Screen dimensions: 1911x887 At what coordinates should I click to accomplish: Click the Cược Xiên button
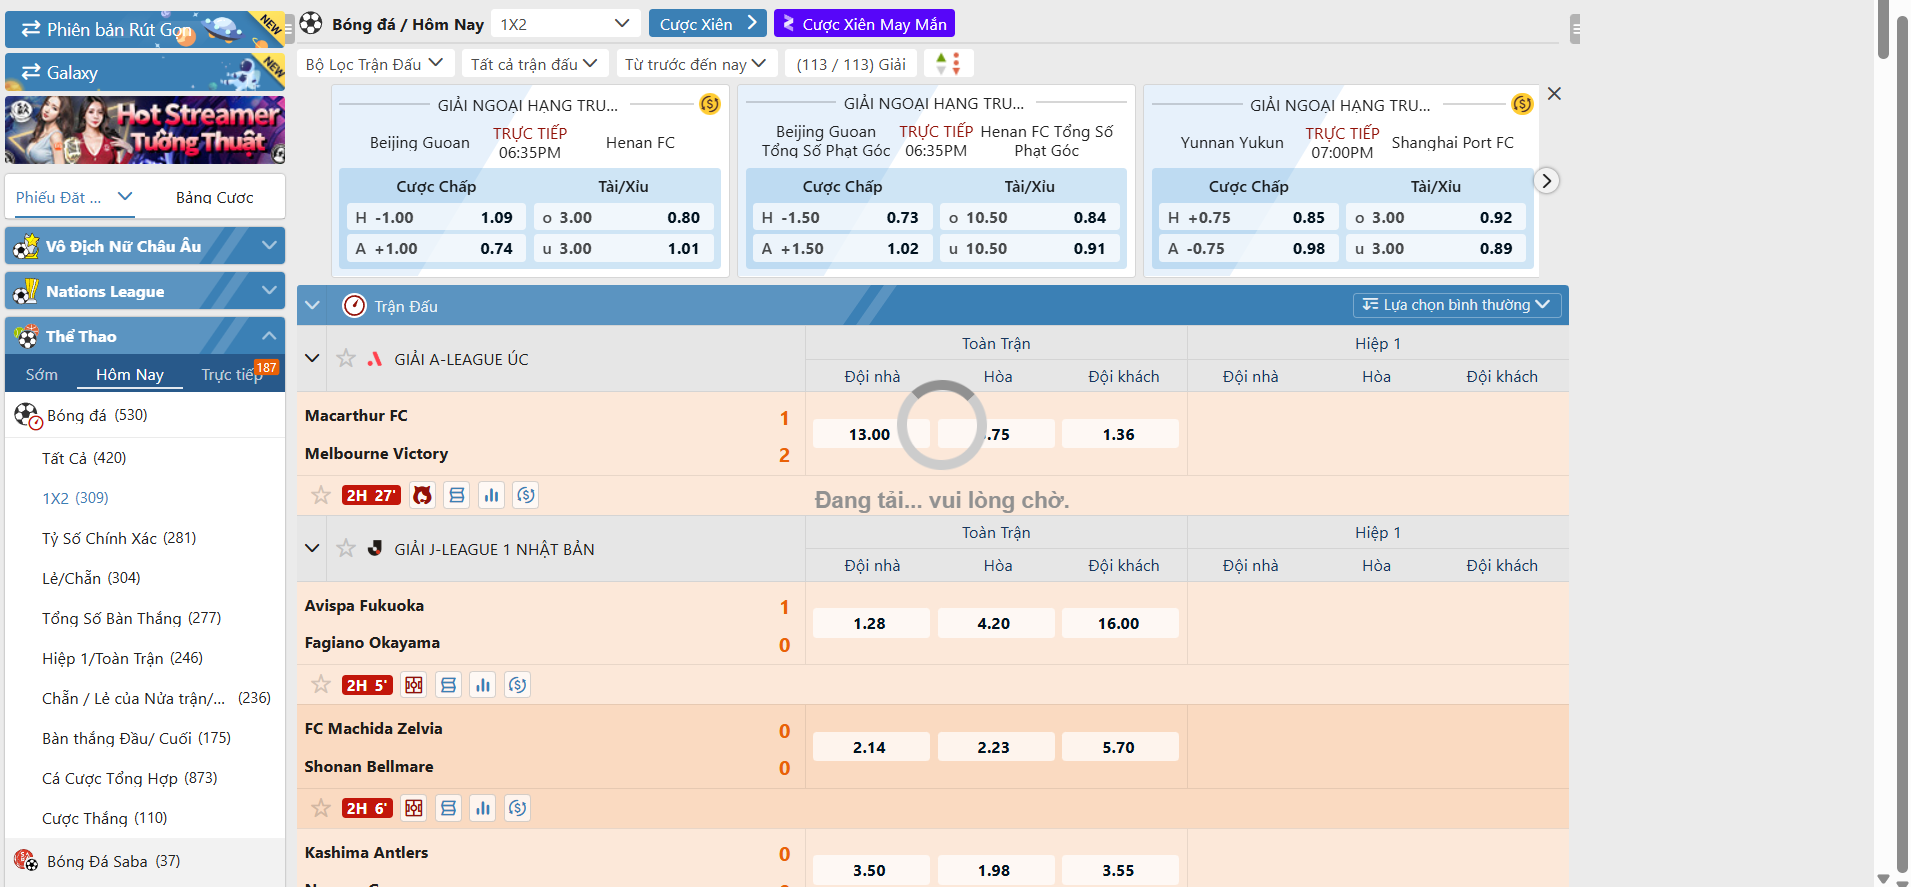pos(707,24)
